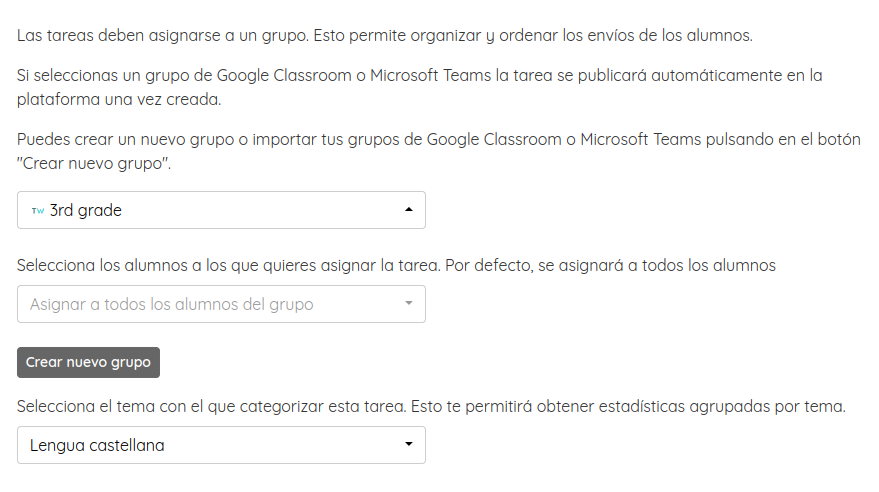Click the 'Puedes crear un nuevo grupo' instruction line

pos(438,139)
